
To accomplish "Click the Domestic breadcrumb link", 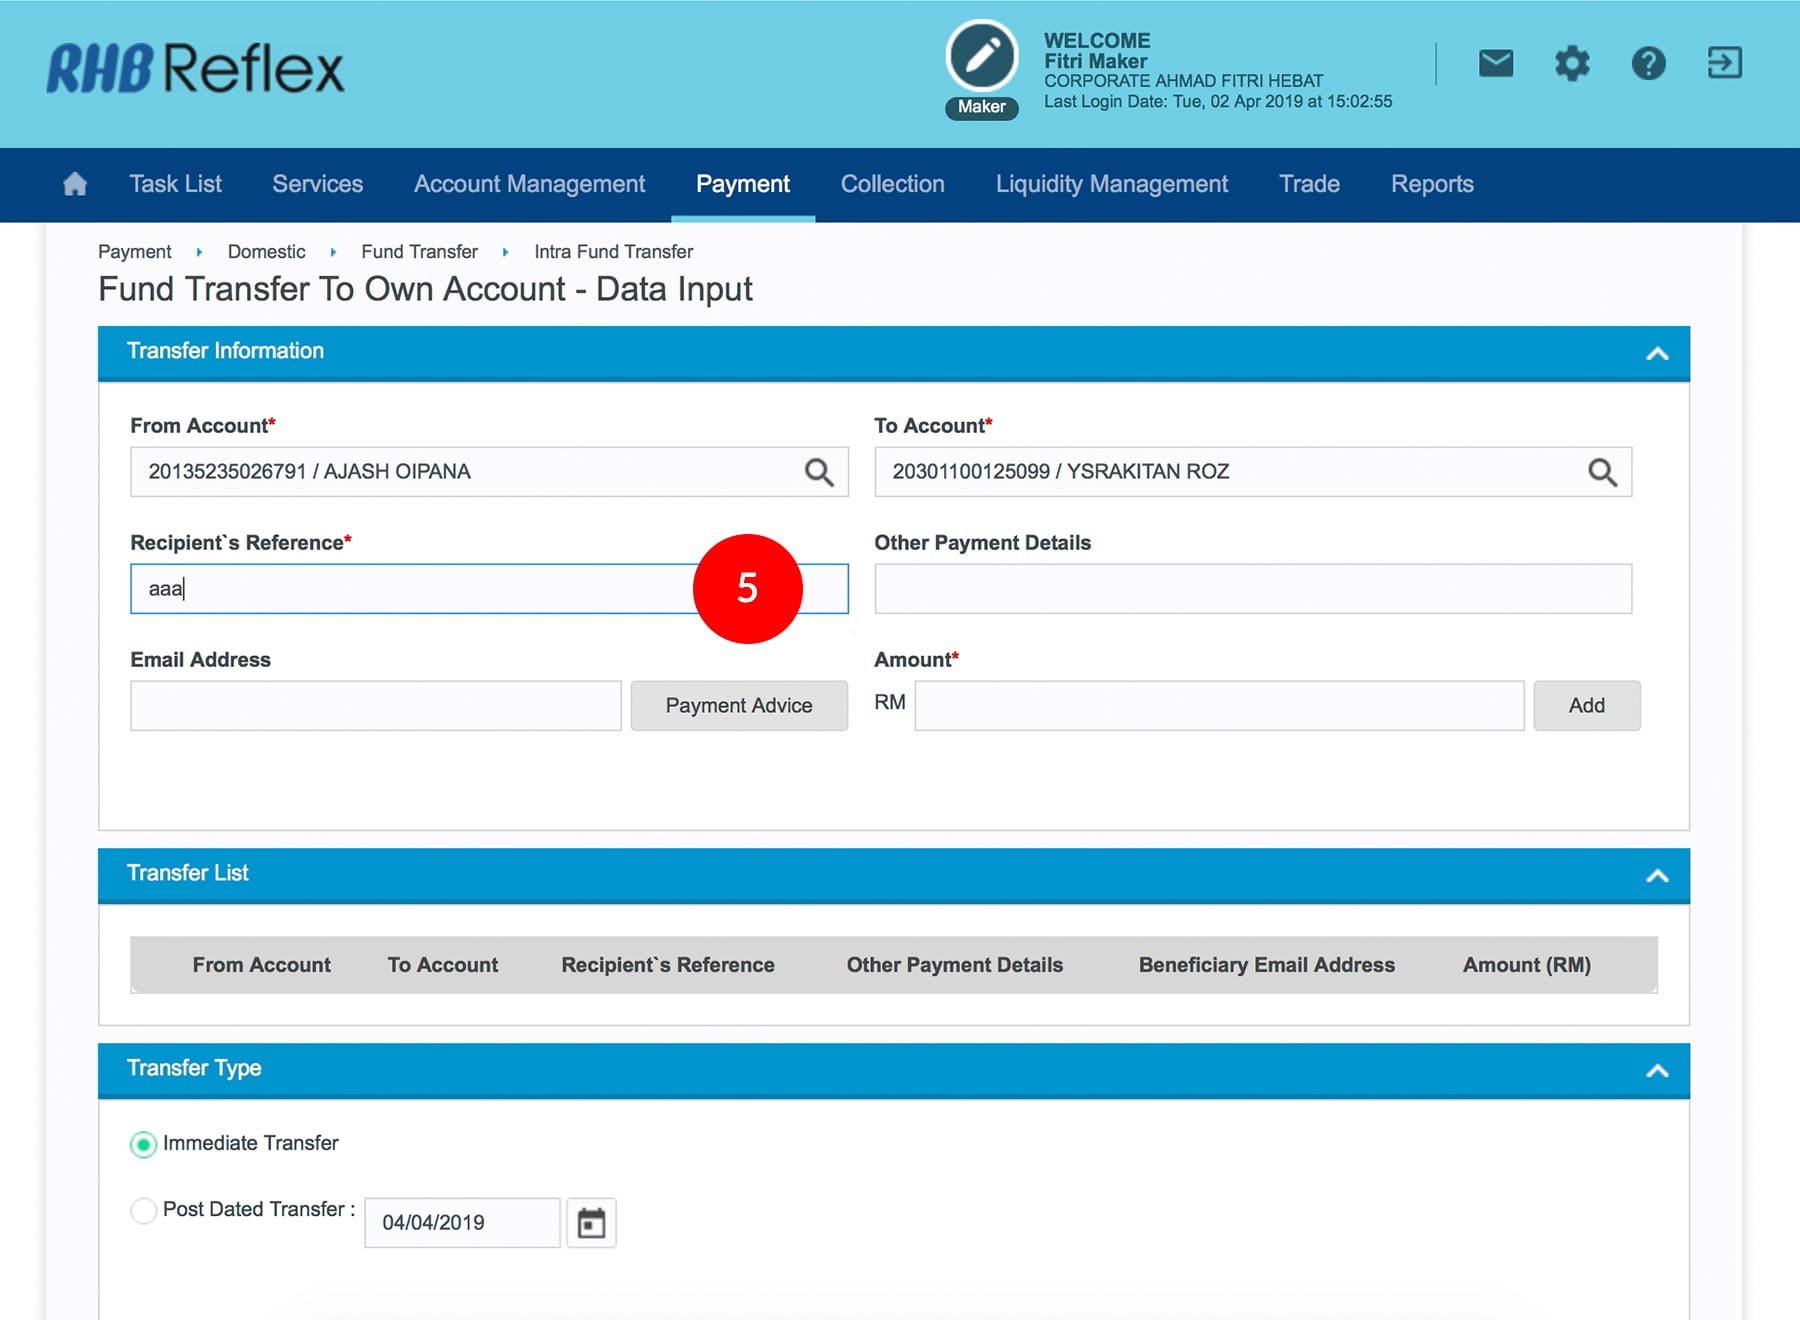I will [x=266, y=252].
